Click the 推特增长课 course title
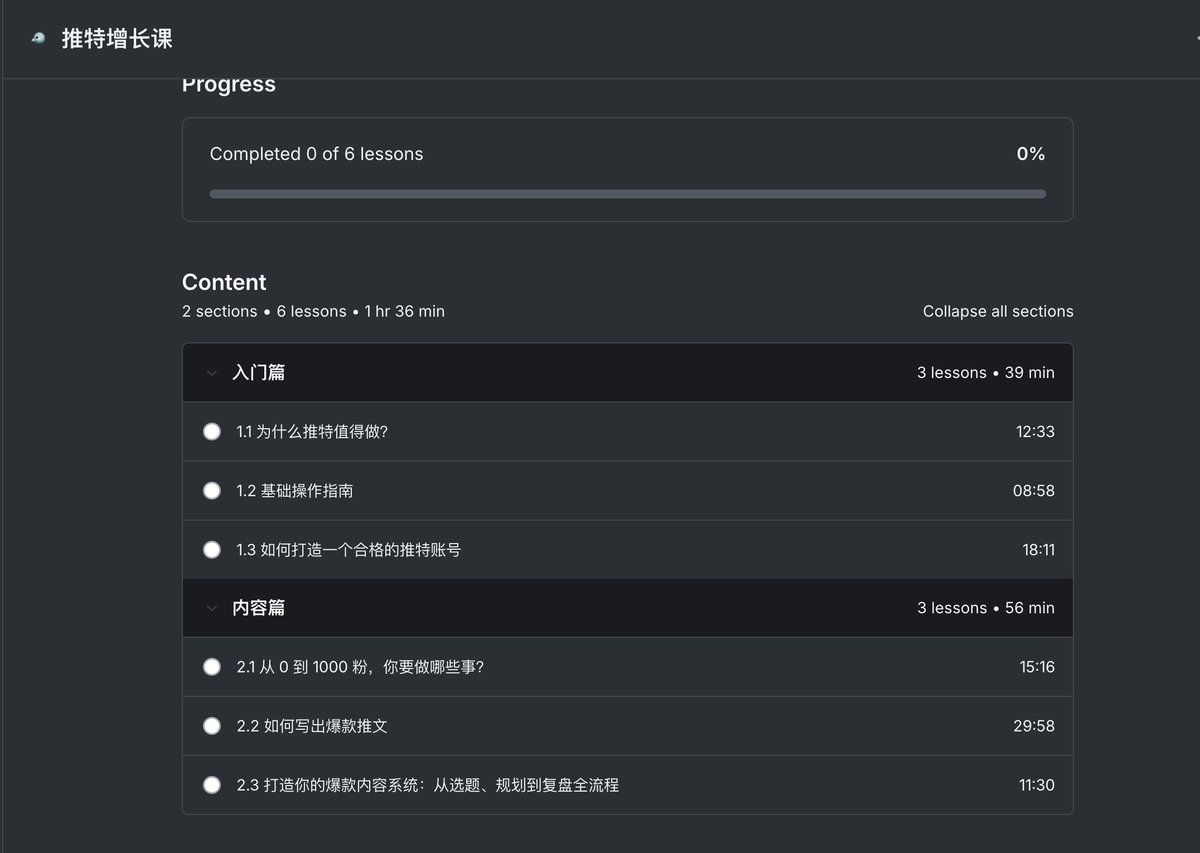 [117, 38]
